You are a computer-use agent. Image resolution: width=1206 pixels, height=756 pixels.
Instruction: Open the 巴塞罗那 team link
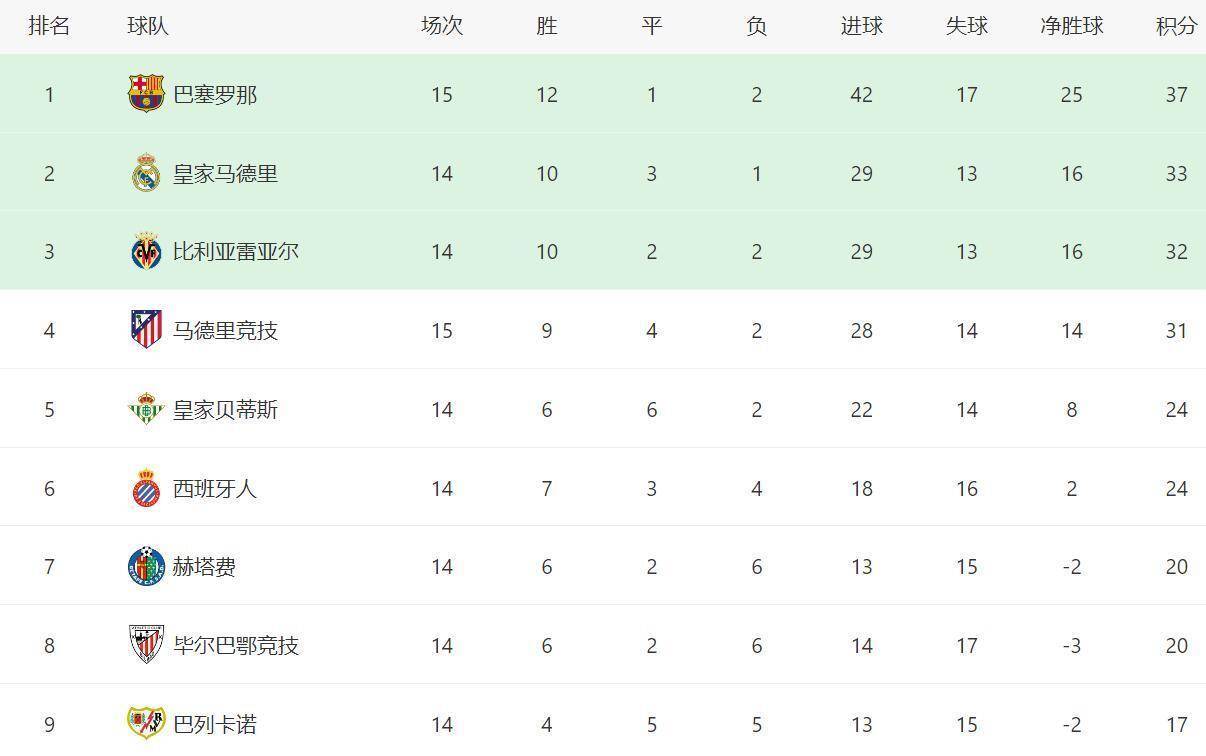click(215, 95)
